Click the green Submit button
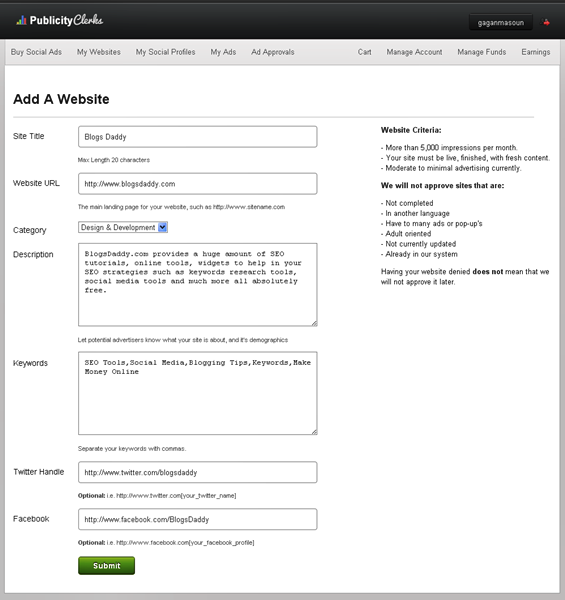This screenshot has width=565, height=600. [x=106, y=566]
